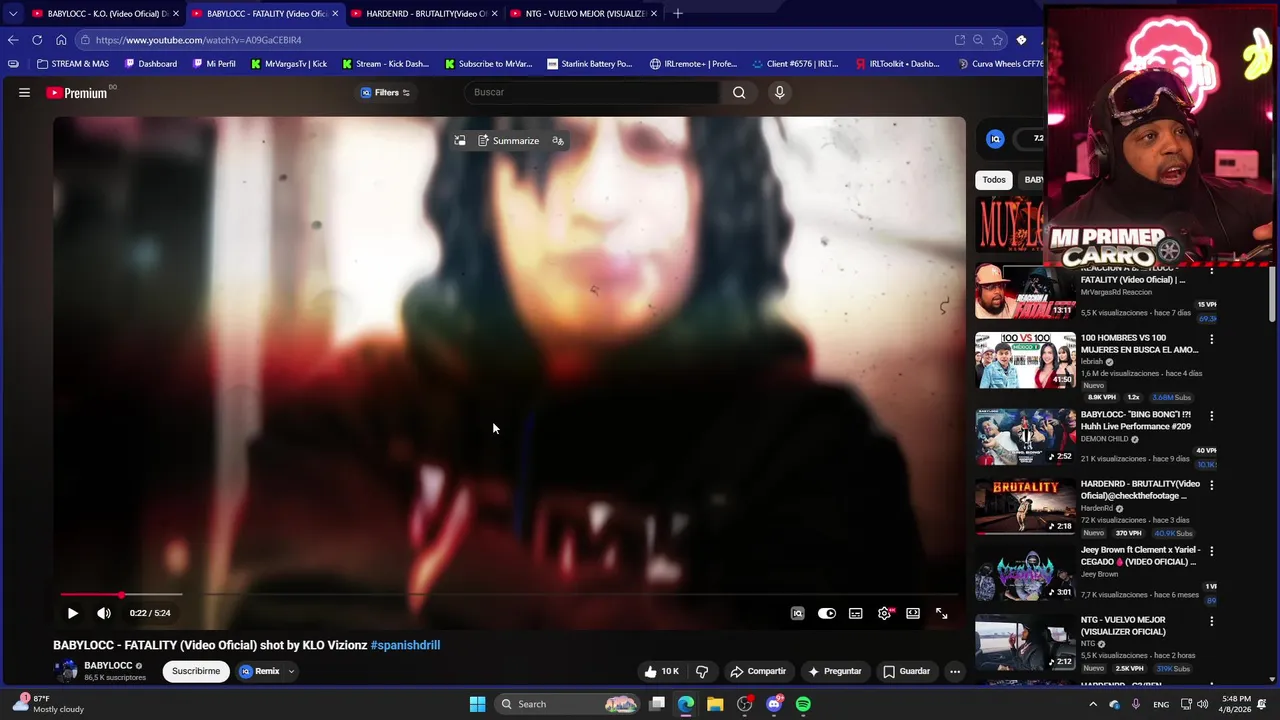Click the screenshot icon left of Summarize
This screenshot has height=720, width=1280.
[460, 141]
